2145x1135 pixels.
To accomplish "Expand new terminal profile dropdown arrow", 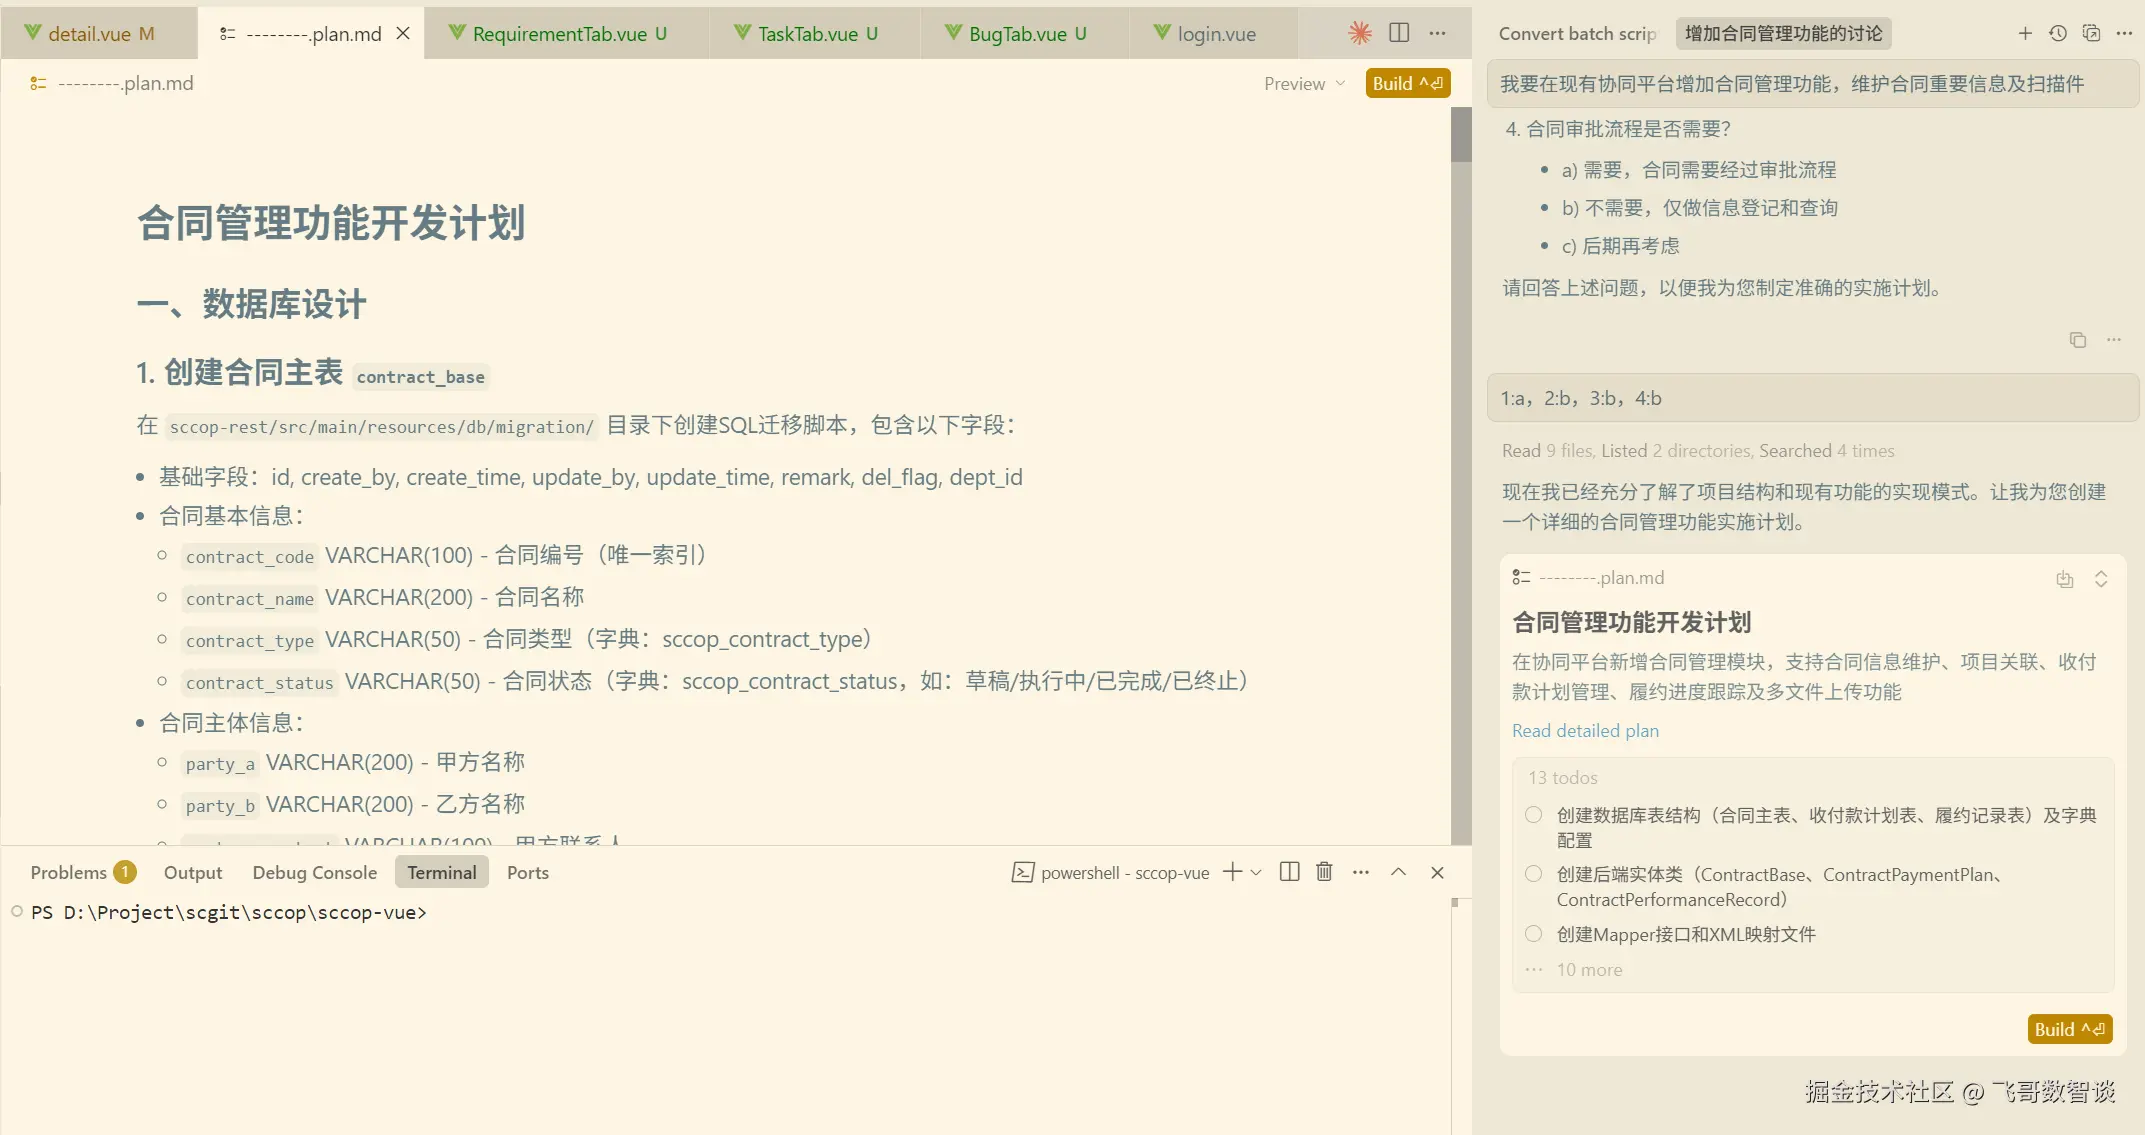I will (1256, 872).
